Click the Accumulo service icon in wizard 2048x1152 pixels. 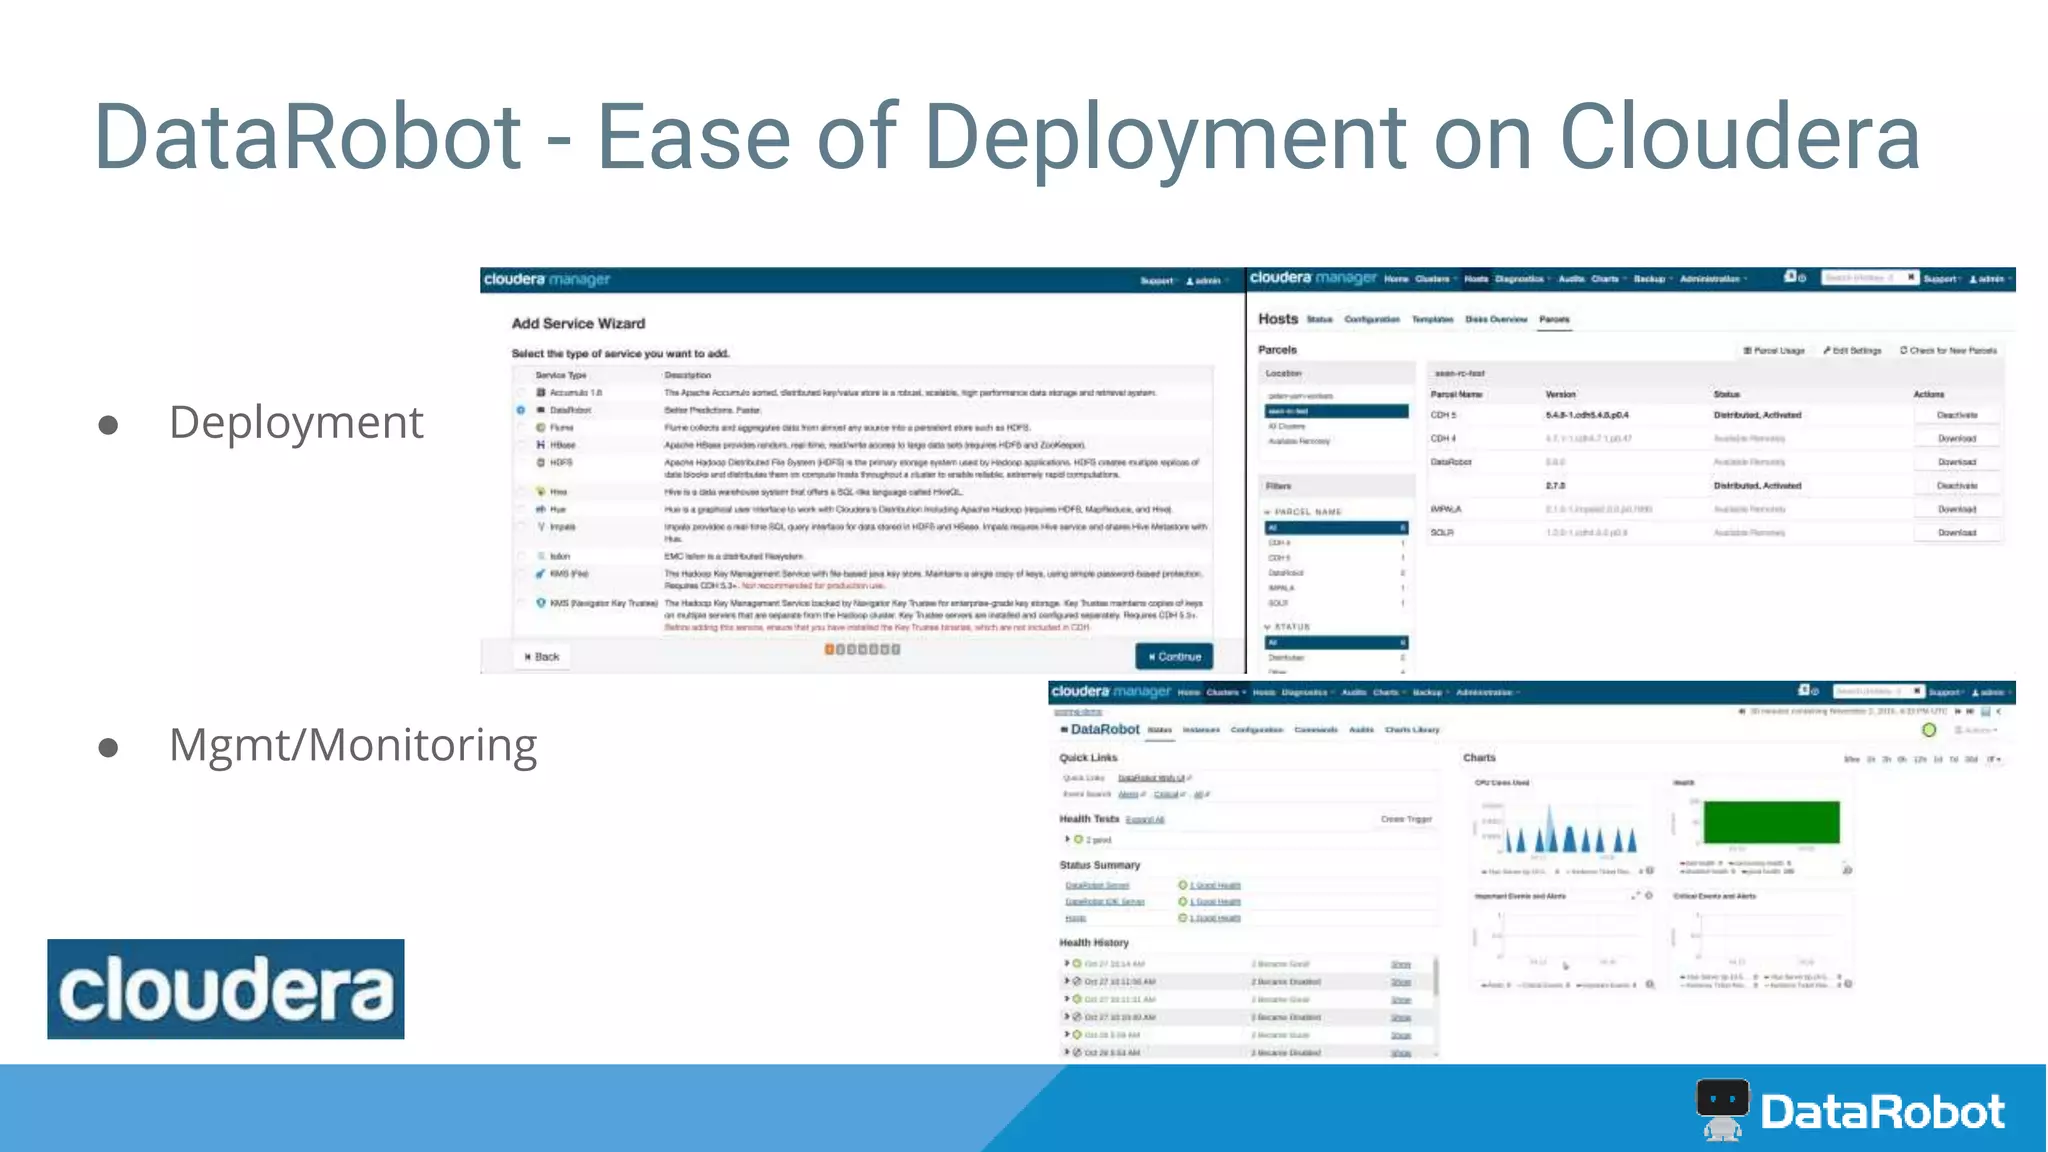541,393
